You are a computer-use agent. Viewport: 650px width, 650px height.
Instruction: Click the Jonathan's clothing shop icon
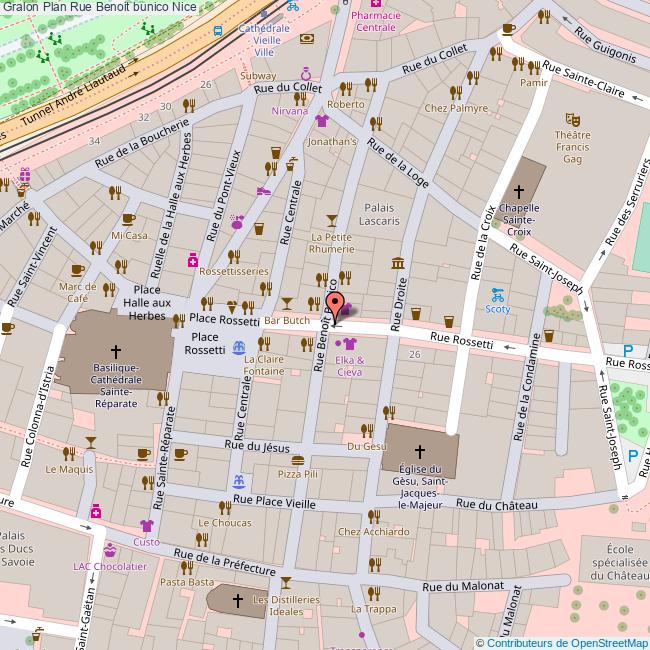point(321,122)
